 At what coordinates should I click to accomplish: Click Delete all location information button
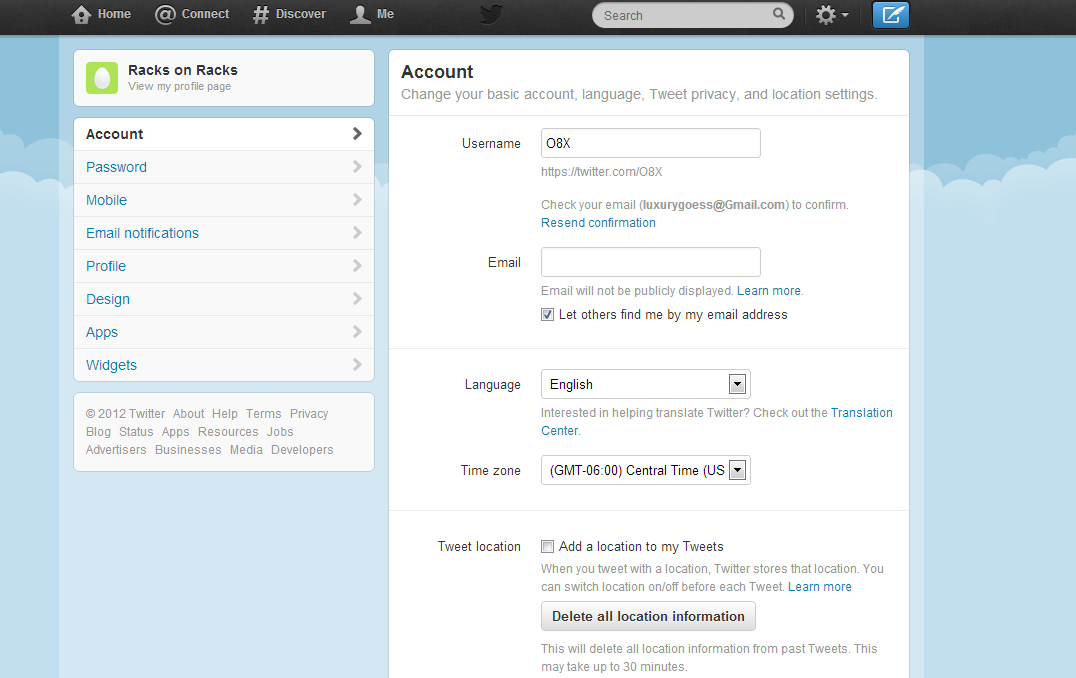[648, 616]
